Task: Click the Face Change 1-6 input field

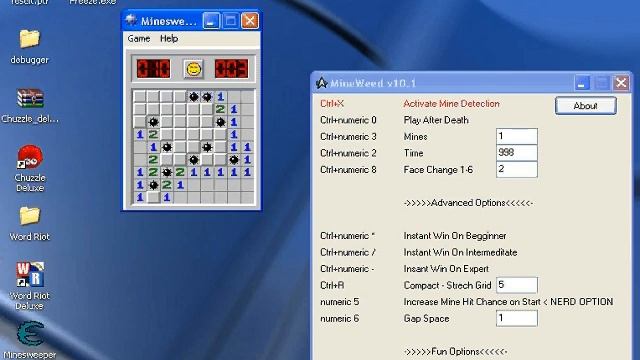Action: (516, 169)
